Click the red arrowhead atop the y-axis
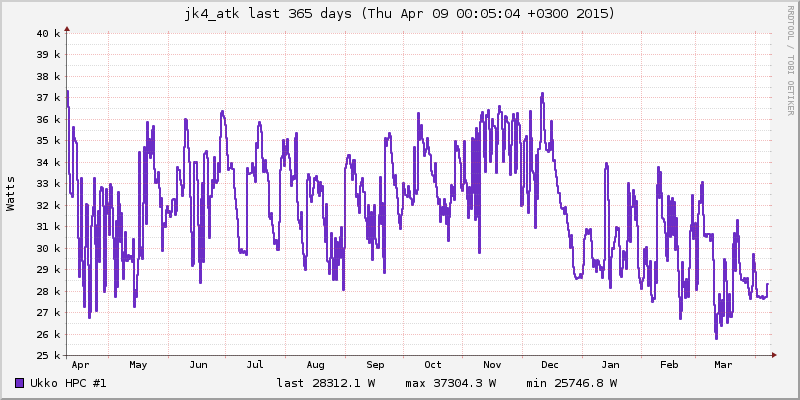The height and width of the screenshot is (400, 800). (66, 30)
